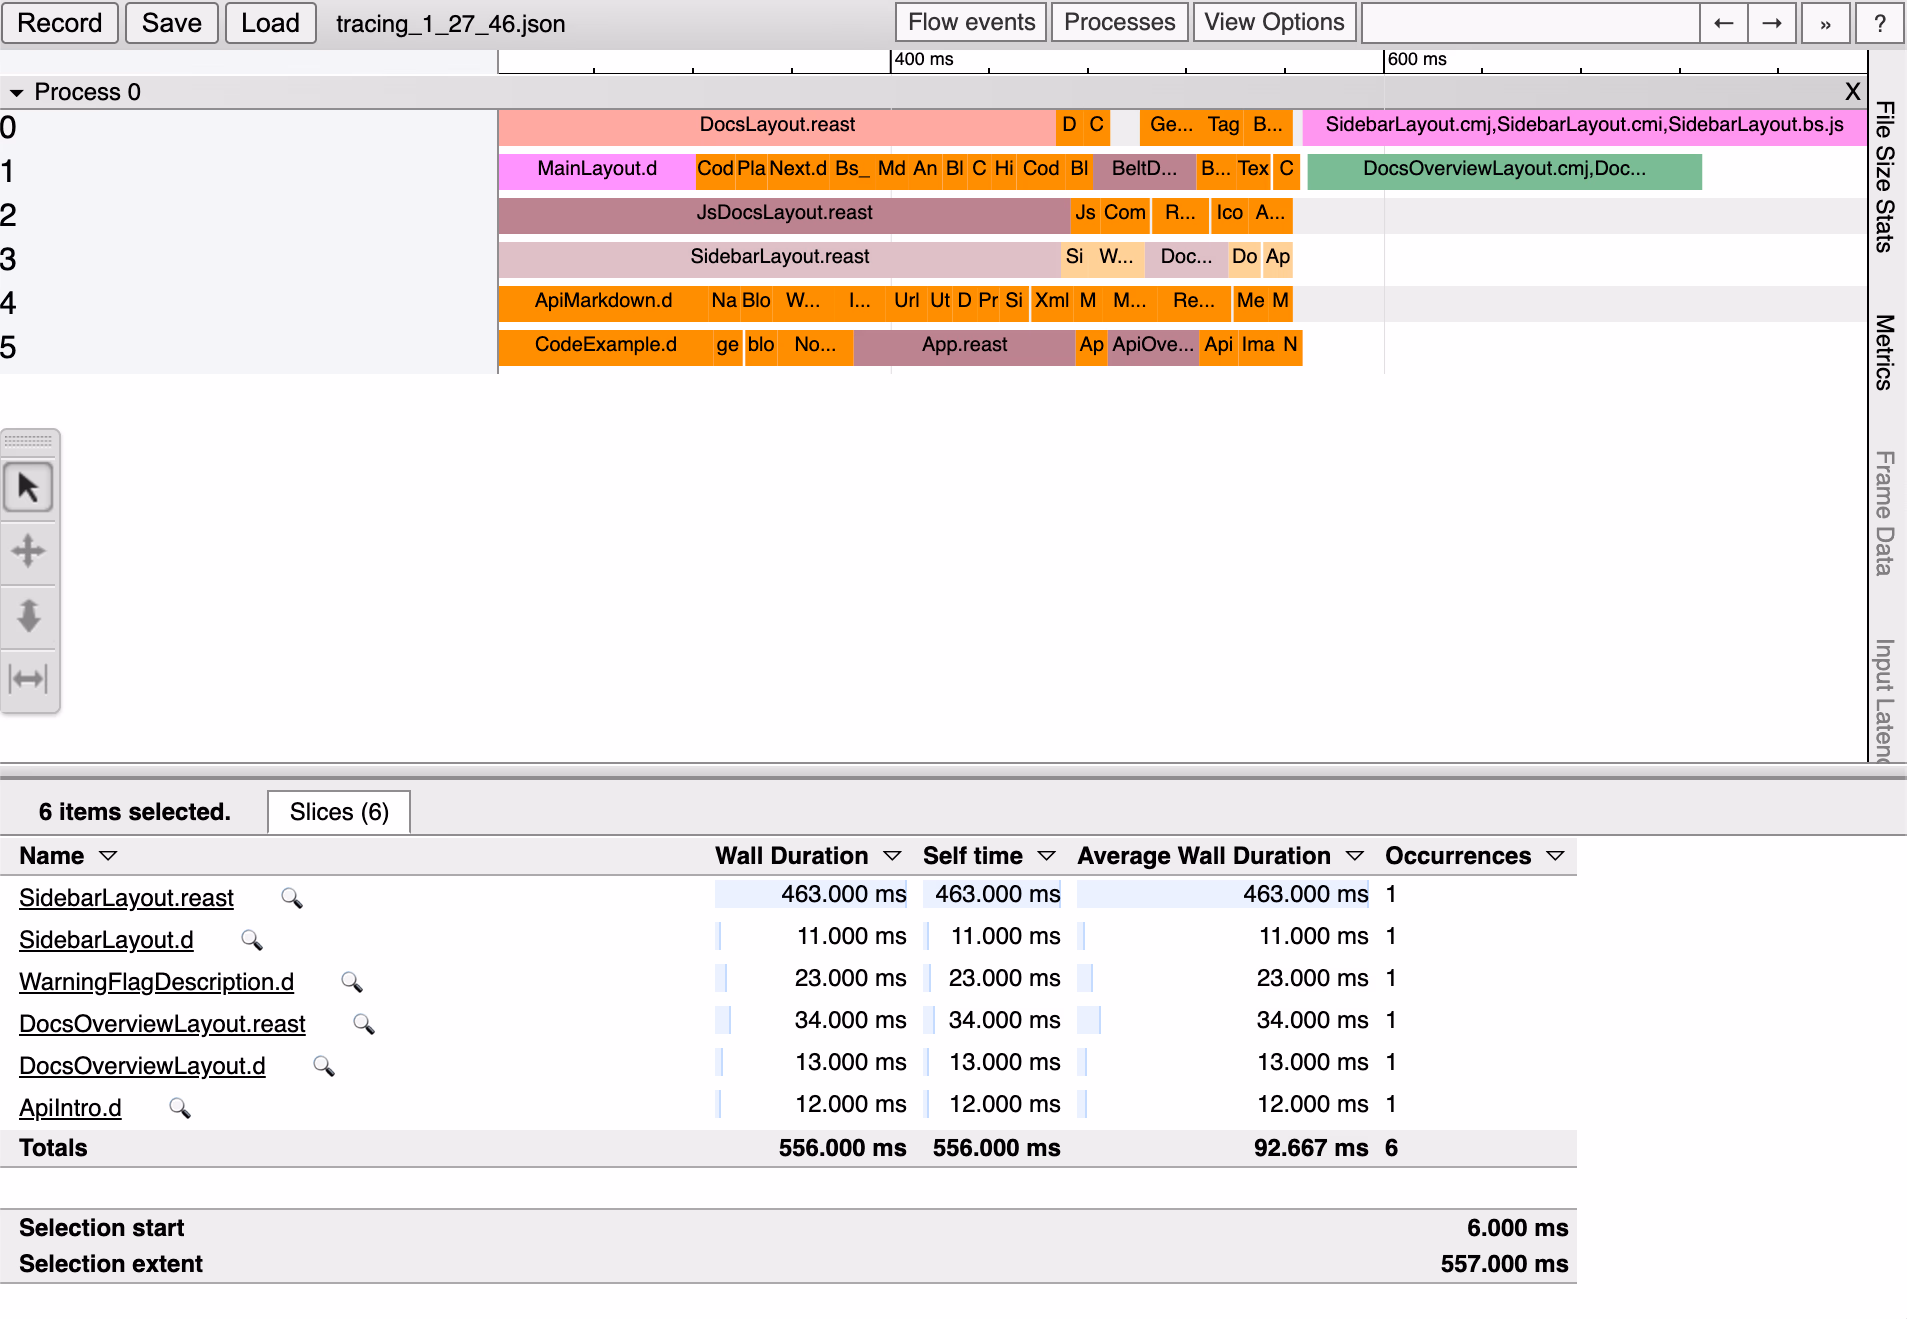Activate the pan tool

click(x=28, y=551)
